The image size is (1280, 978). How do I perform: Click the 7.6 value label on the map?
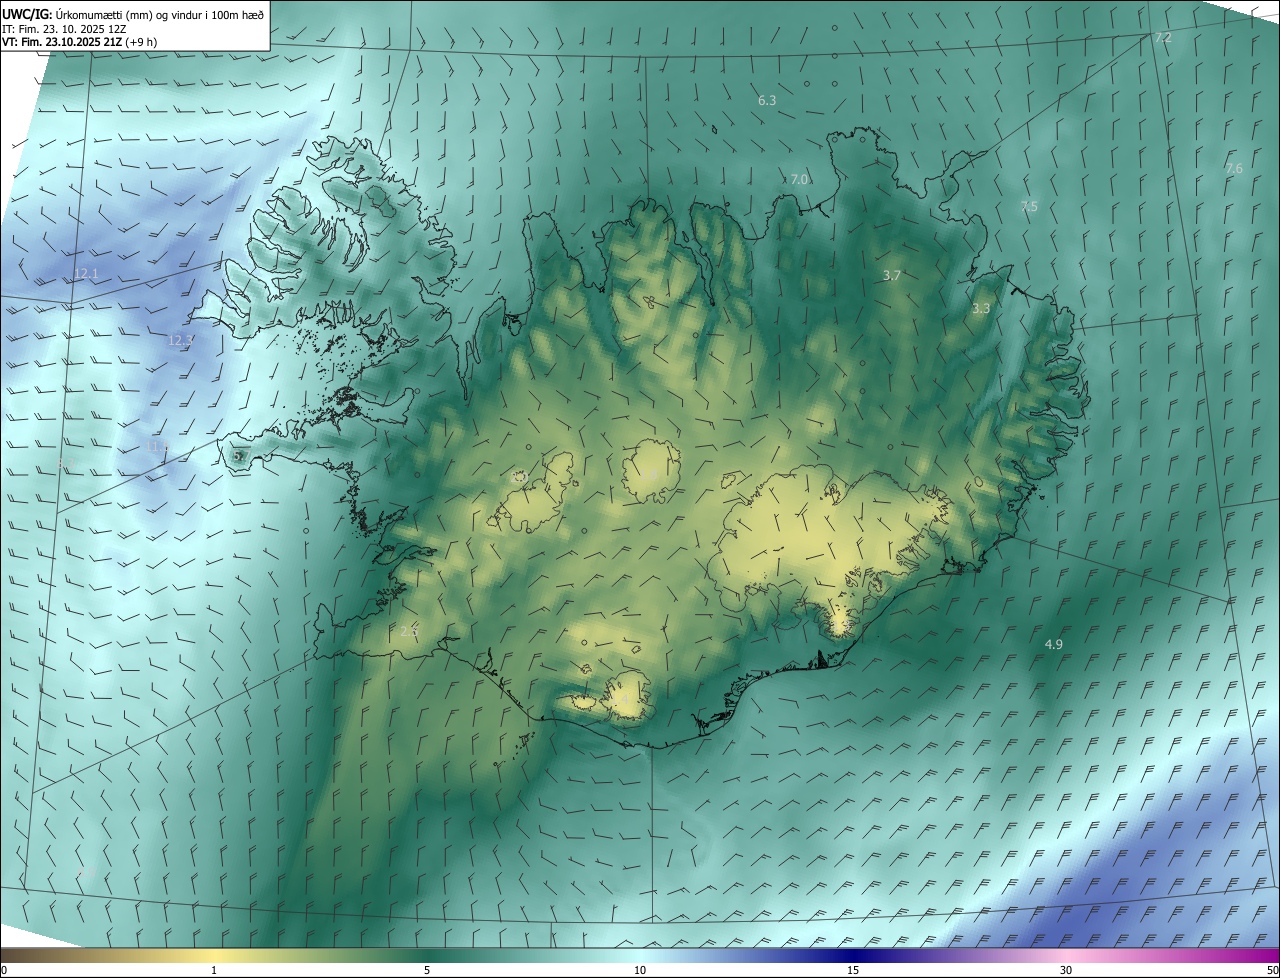[x=1234, y=169]
